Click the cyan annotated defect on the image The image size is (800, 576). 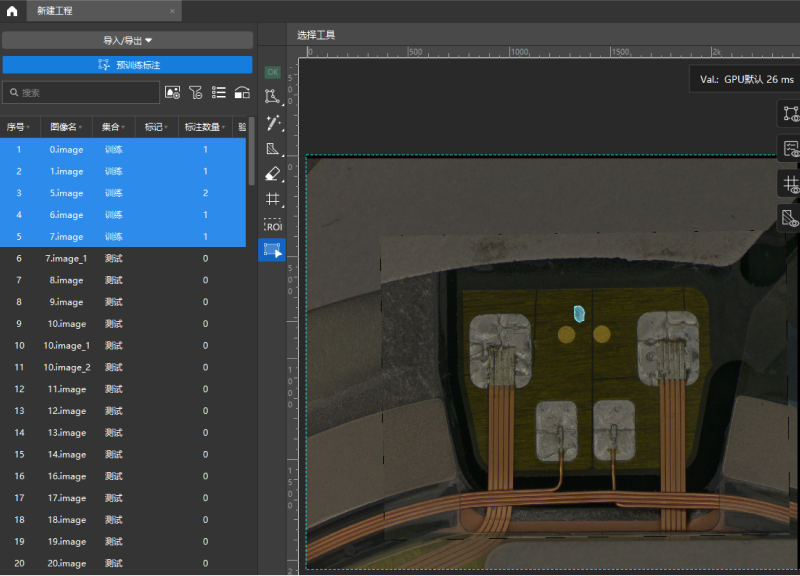(x=579, y=314)
